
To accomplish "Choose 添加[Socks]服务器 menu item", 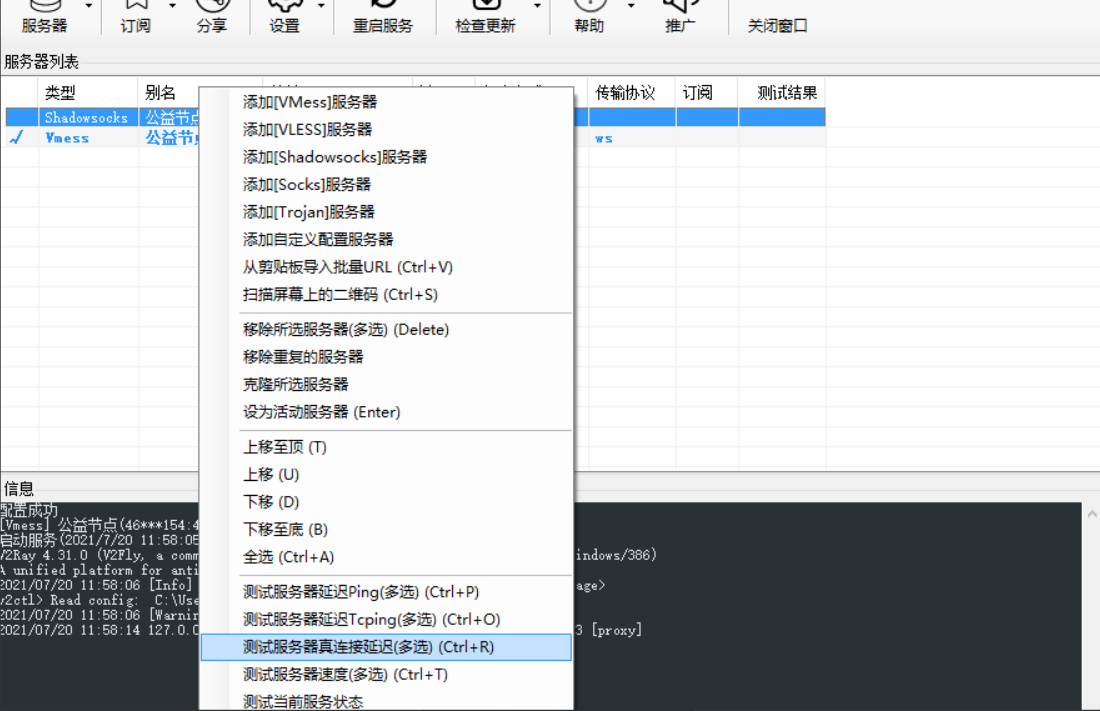I will pos(386,185).
